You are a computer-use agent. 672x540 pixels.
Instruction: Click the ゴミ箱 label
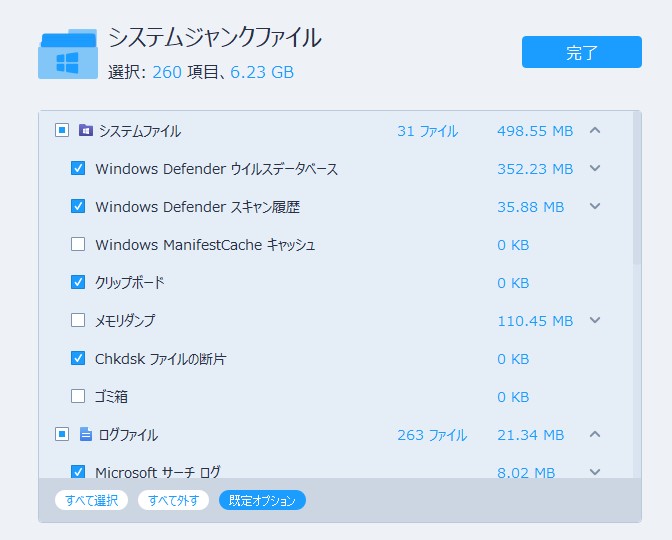point(111,396)
